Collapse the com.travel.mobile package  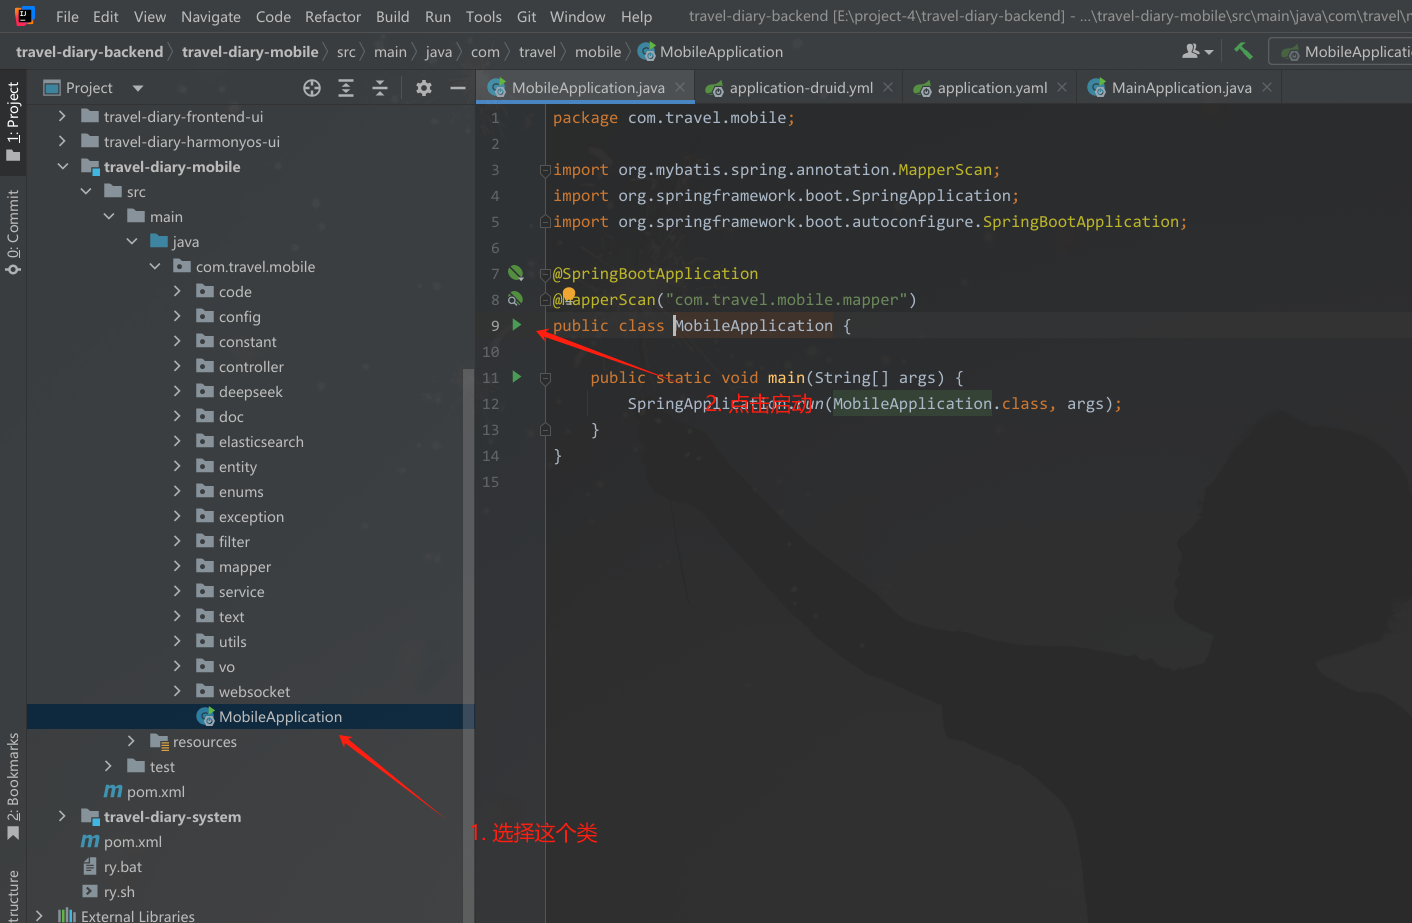pyautogui.click(x=155, y=266)
